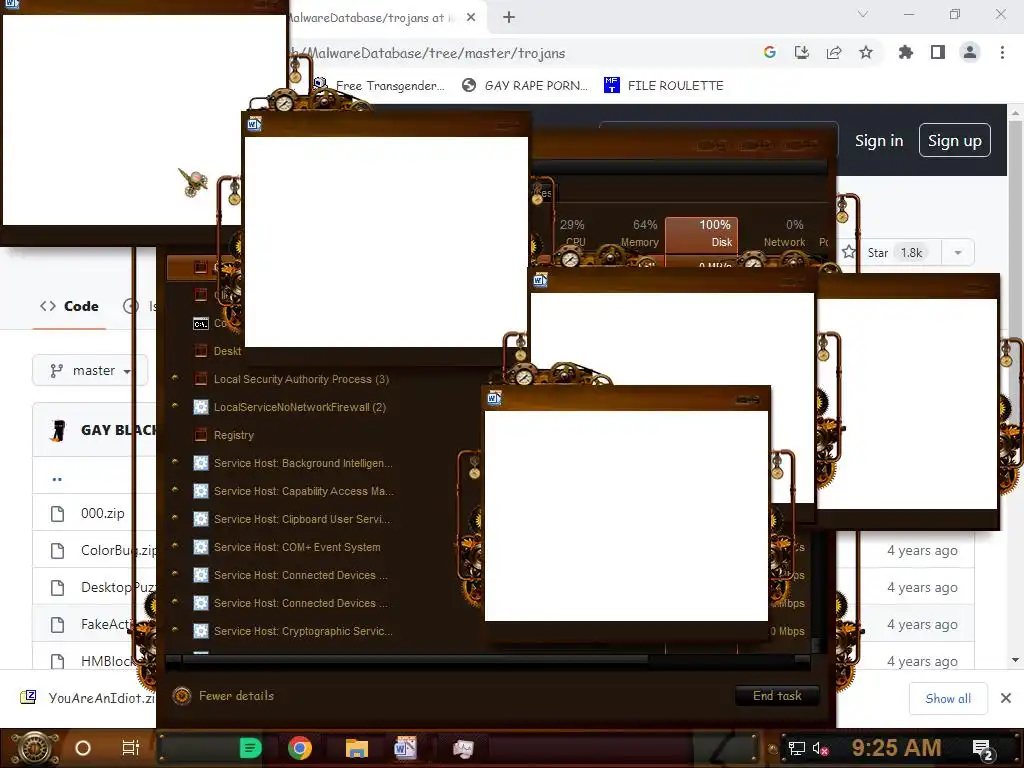1024x768 pixels.
Task: Switch to Task Manager from the taskbar
Action: coord(463,748)
